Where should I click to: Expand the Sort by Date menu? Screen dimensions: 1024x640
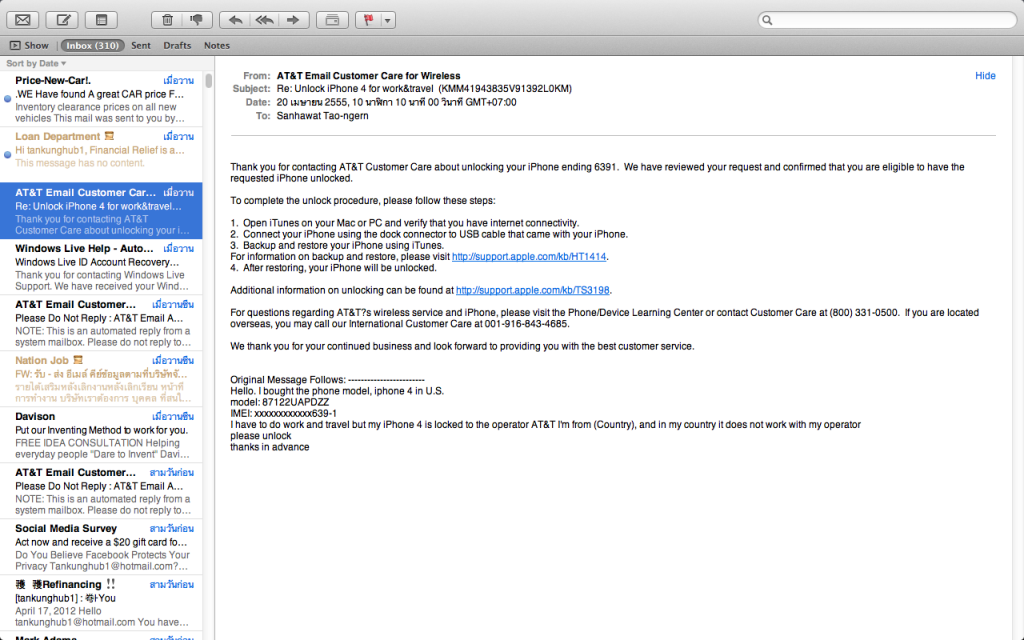click(x=36, y=63)
